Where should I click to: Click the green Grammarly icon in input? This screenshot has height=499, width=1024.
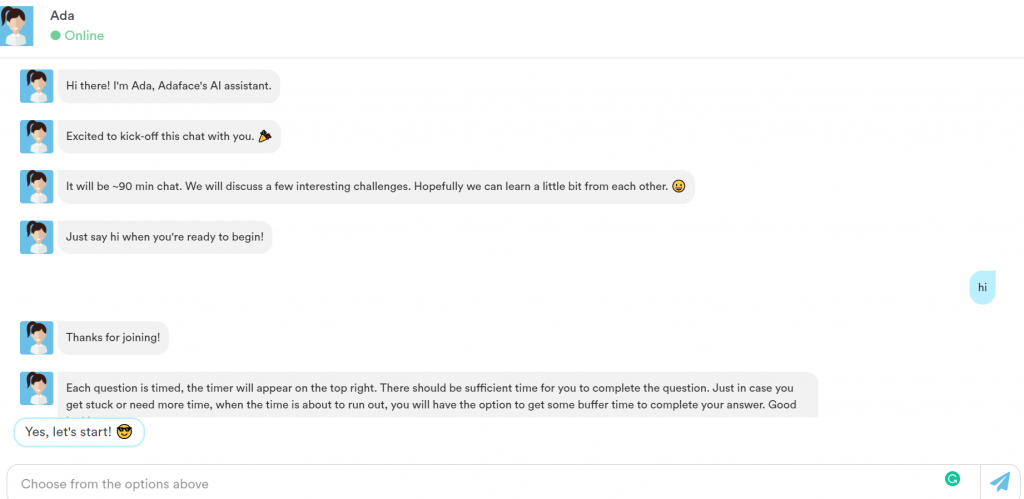[952, 479]
